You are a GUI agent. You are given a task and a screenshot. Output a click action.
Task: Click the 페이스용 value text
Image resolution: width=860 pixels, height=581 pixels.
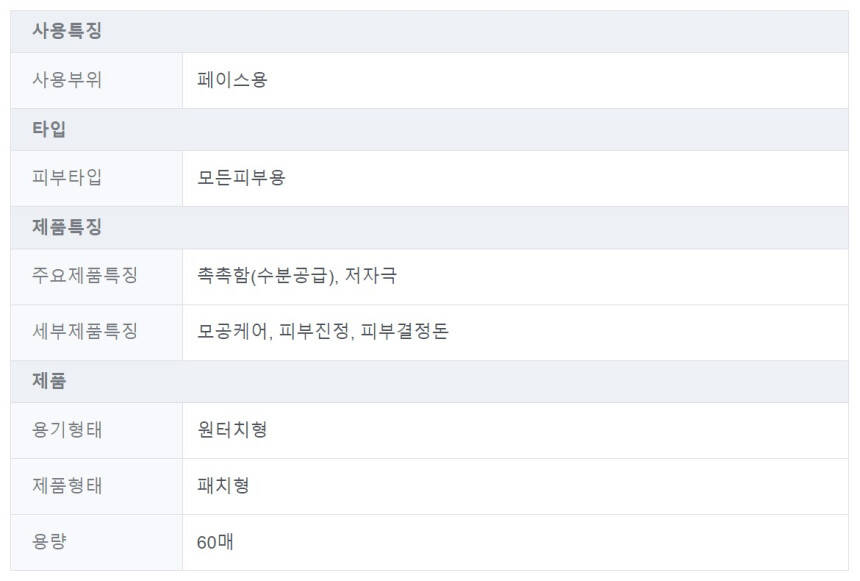(232, 80)
